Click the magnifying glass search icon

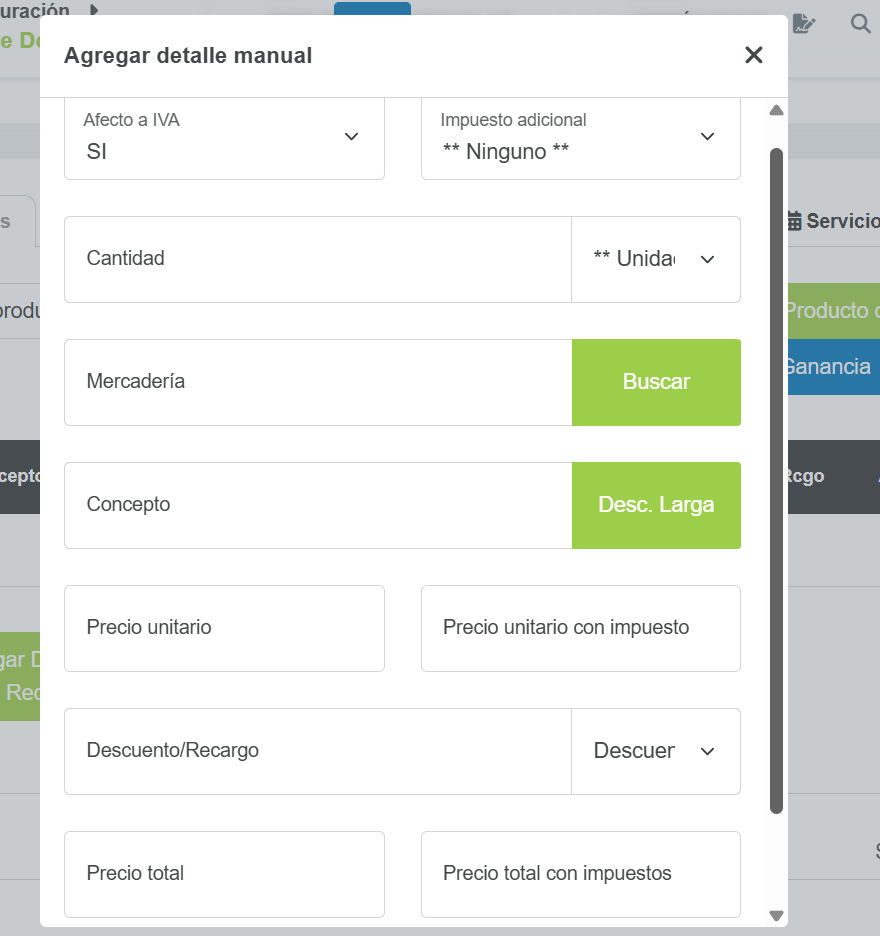click(860, 24)
